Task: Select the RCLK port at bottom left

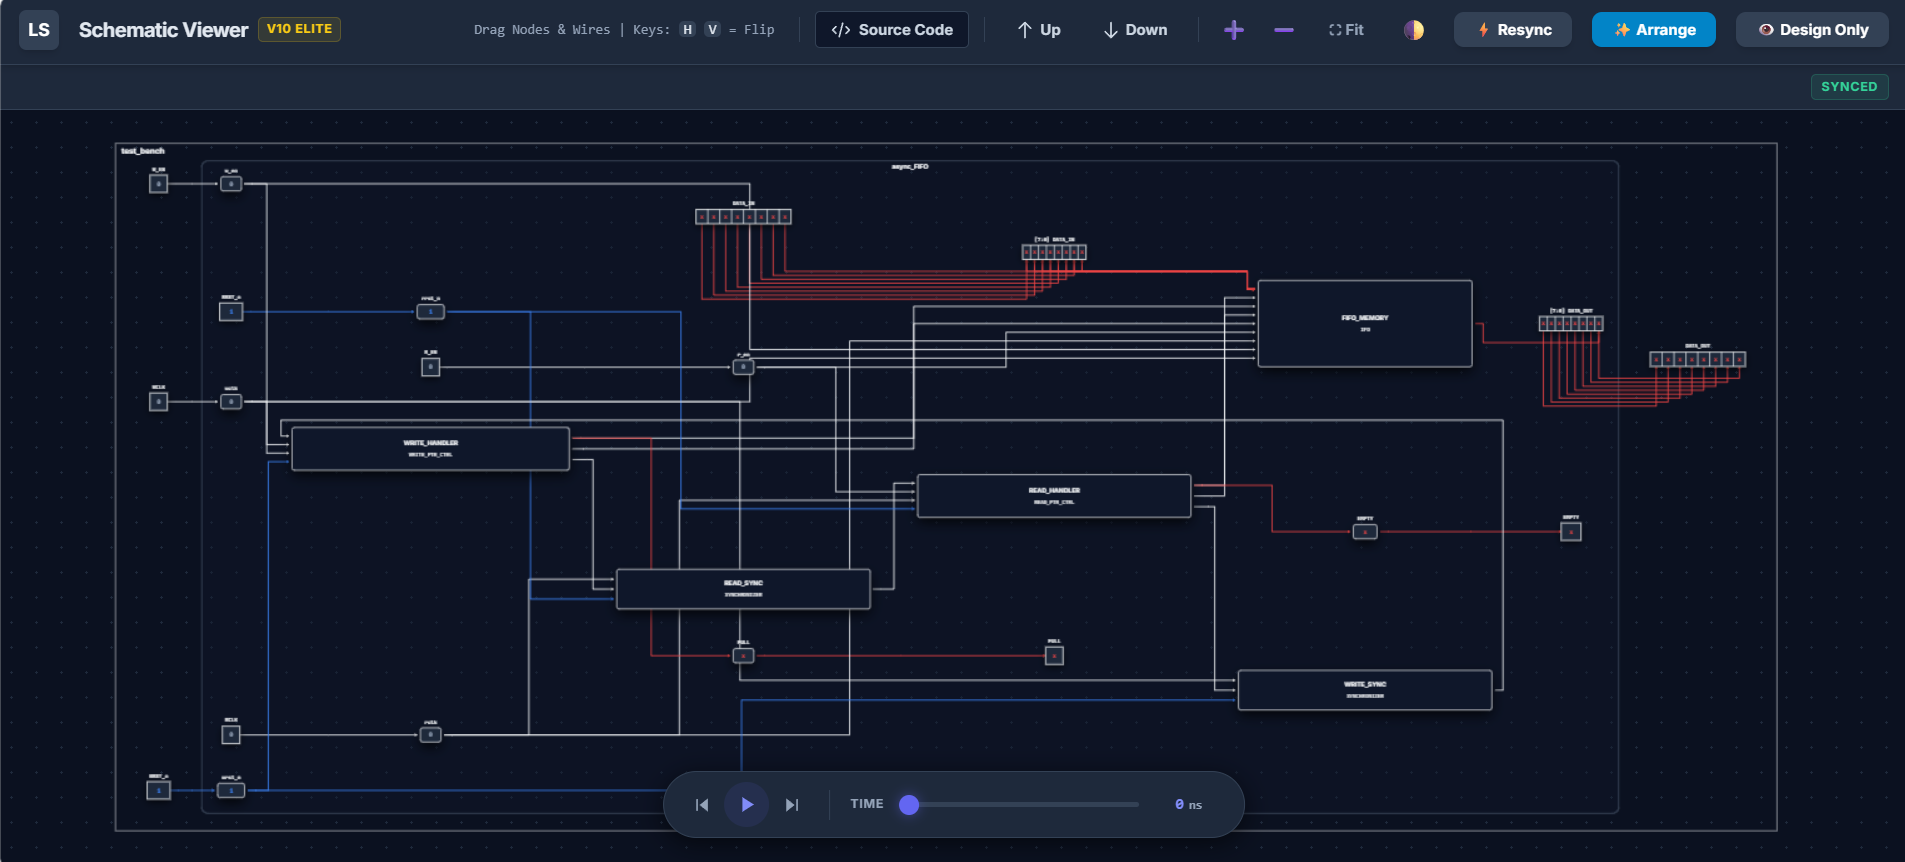Action: (231, 735)
